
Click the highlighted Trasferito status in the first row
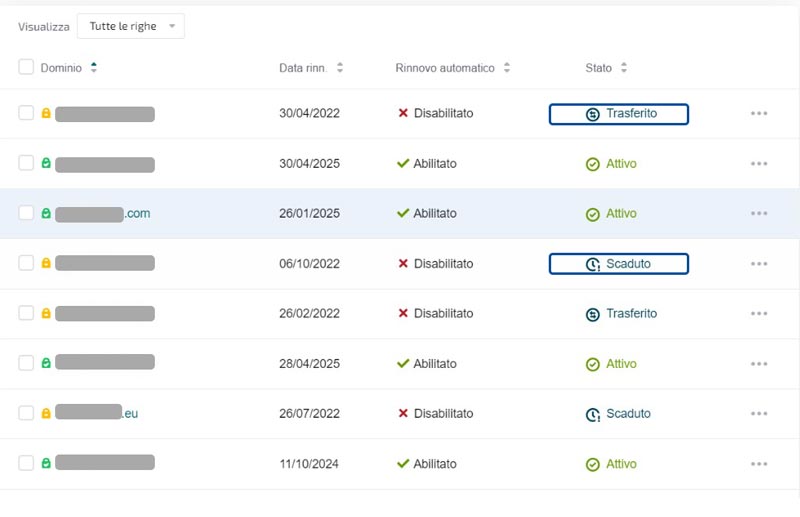point(619,114)
